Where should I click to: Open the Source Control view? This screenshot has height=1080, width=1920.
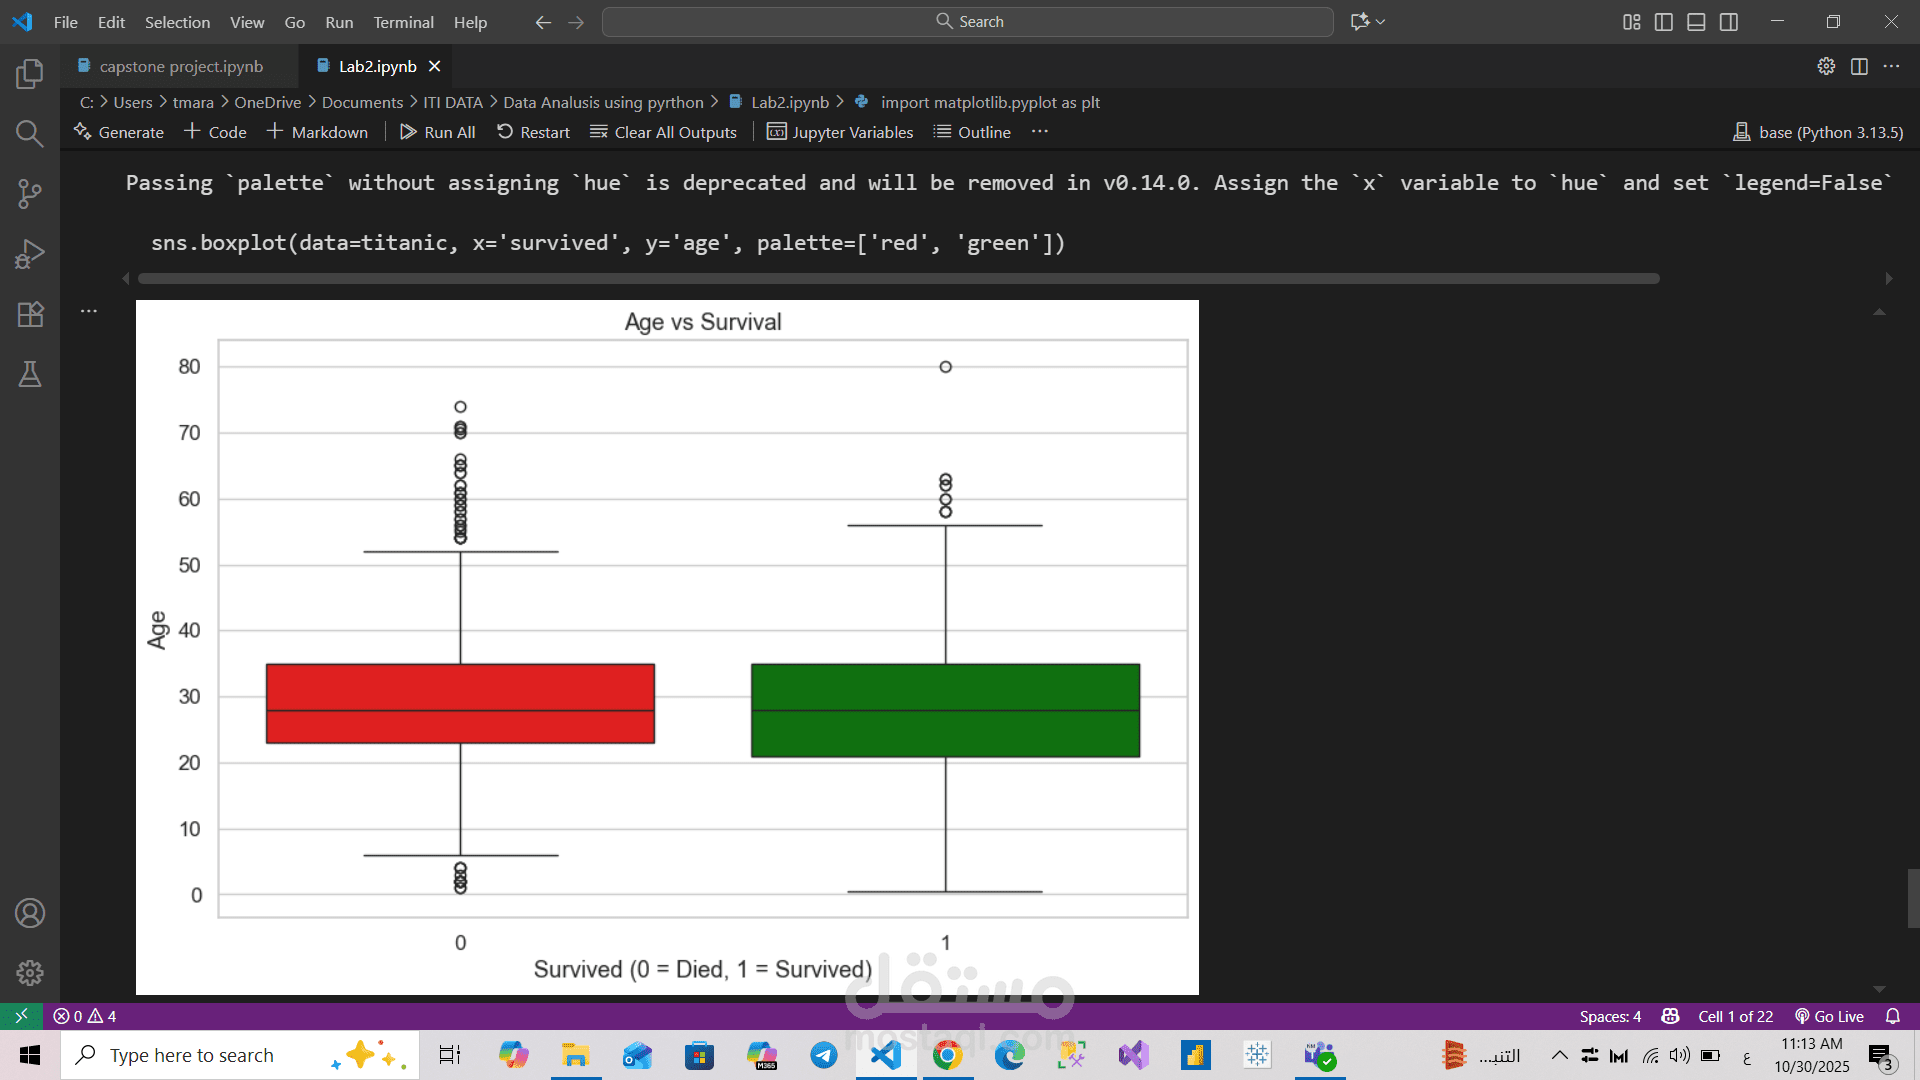pos(30,193)
